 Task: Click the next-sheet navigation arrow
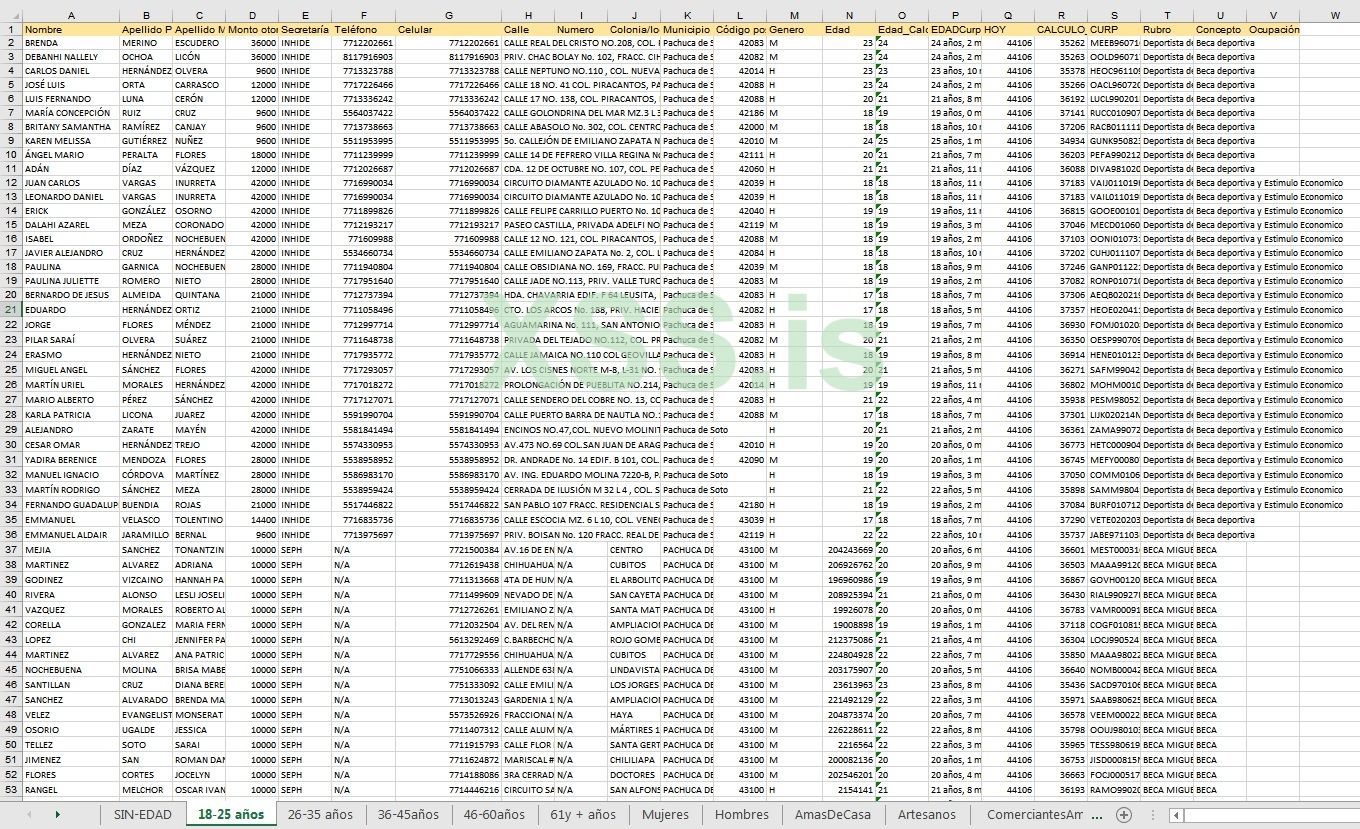(57, 815)
